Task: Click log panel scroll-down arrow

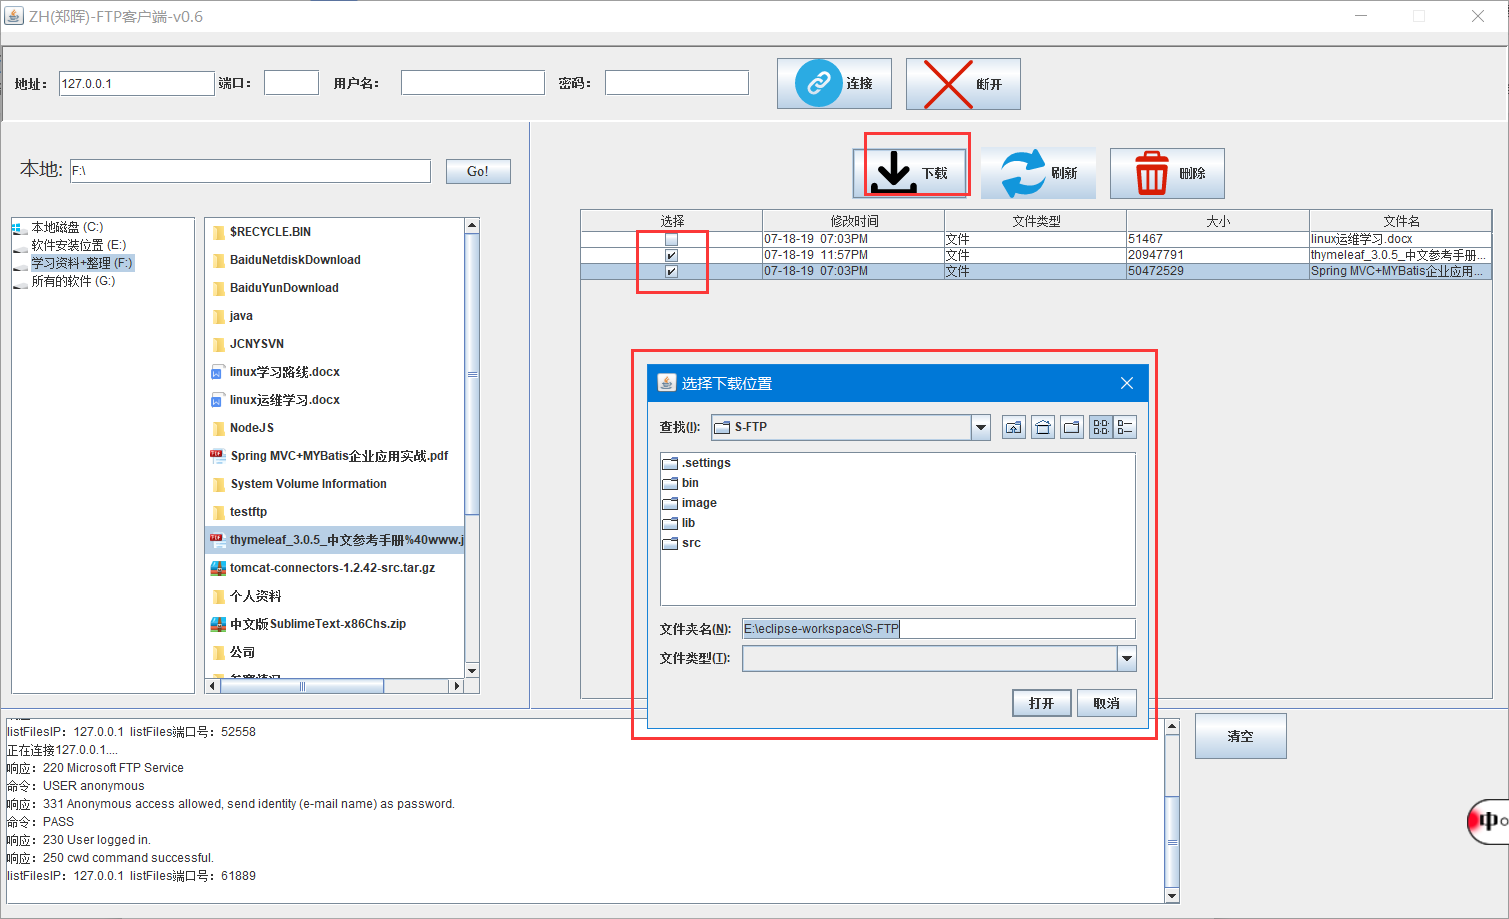Action: (1173, 895)
